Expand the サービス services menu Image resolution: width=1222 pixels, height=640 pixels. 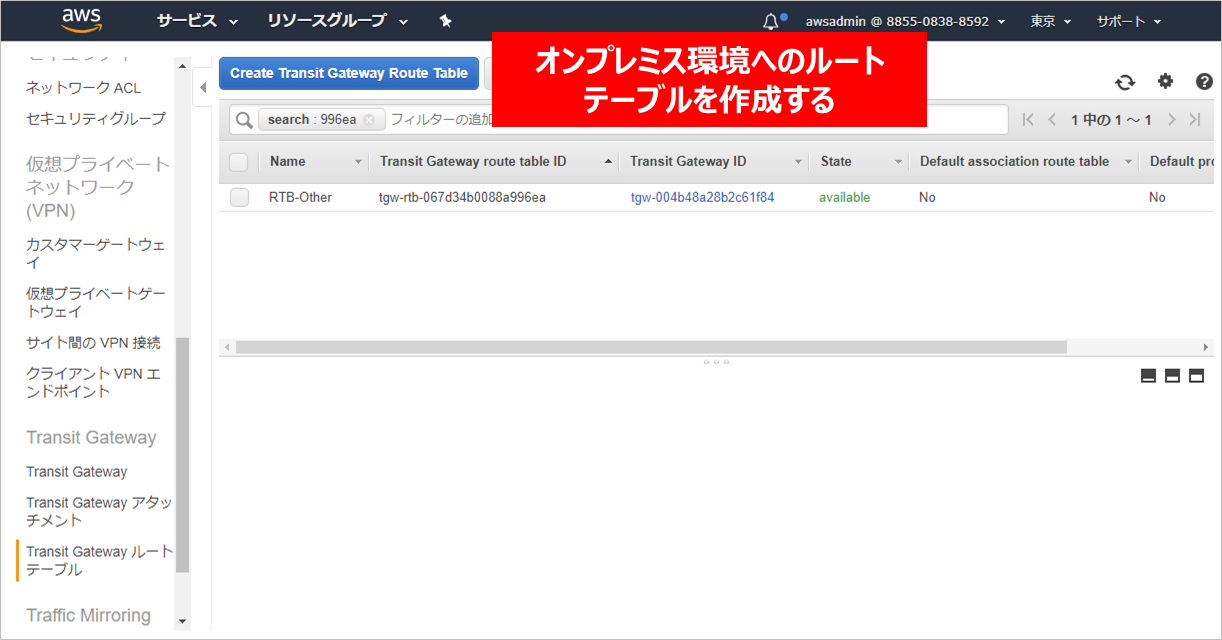click(196, 21)
